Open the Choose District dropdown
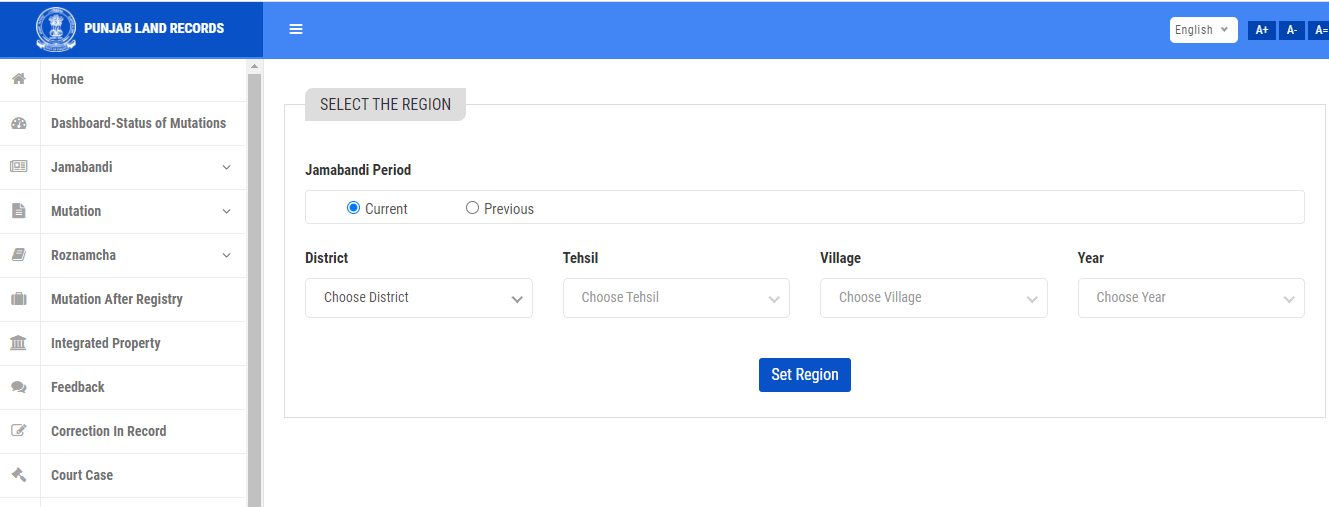 (418, 298)
